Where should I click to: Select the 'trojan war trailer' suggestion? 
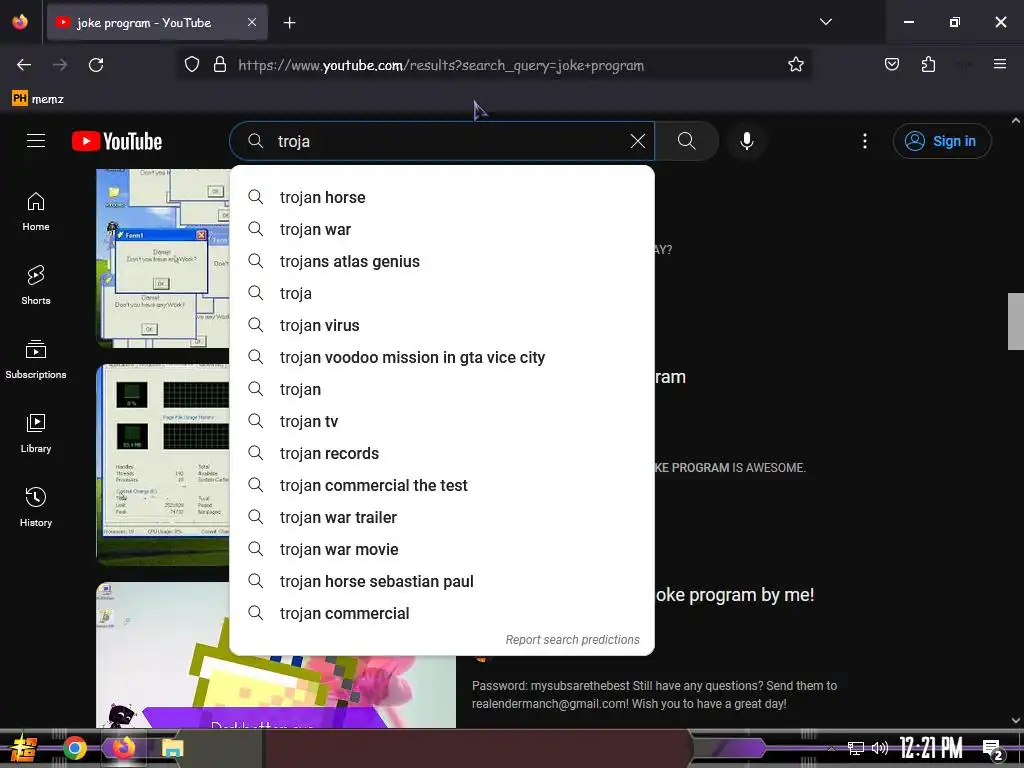pyautogui.click(x=442, y=517)
